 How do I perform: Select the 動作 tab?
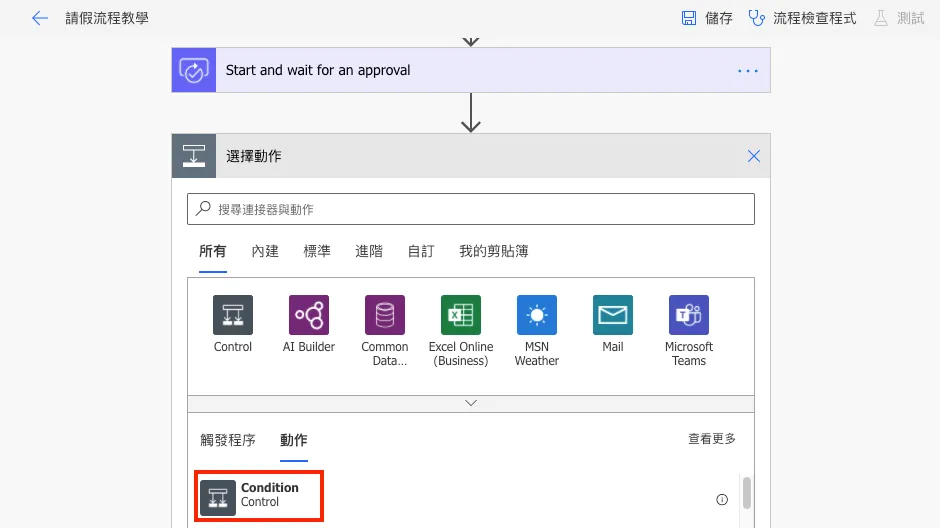(294, 440)
